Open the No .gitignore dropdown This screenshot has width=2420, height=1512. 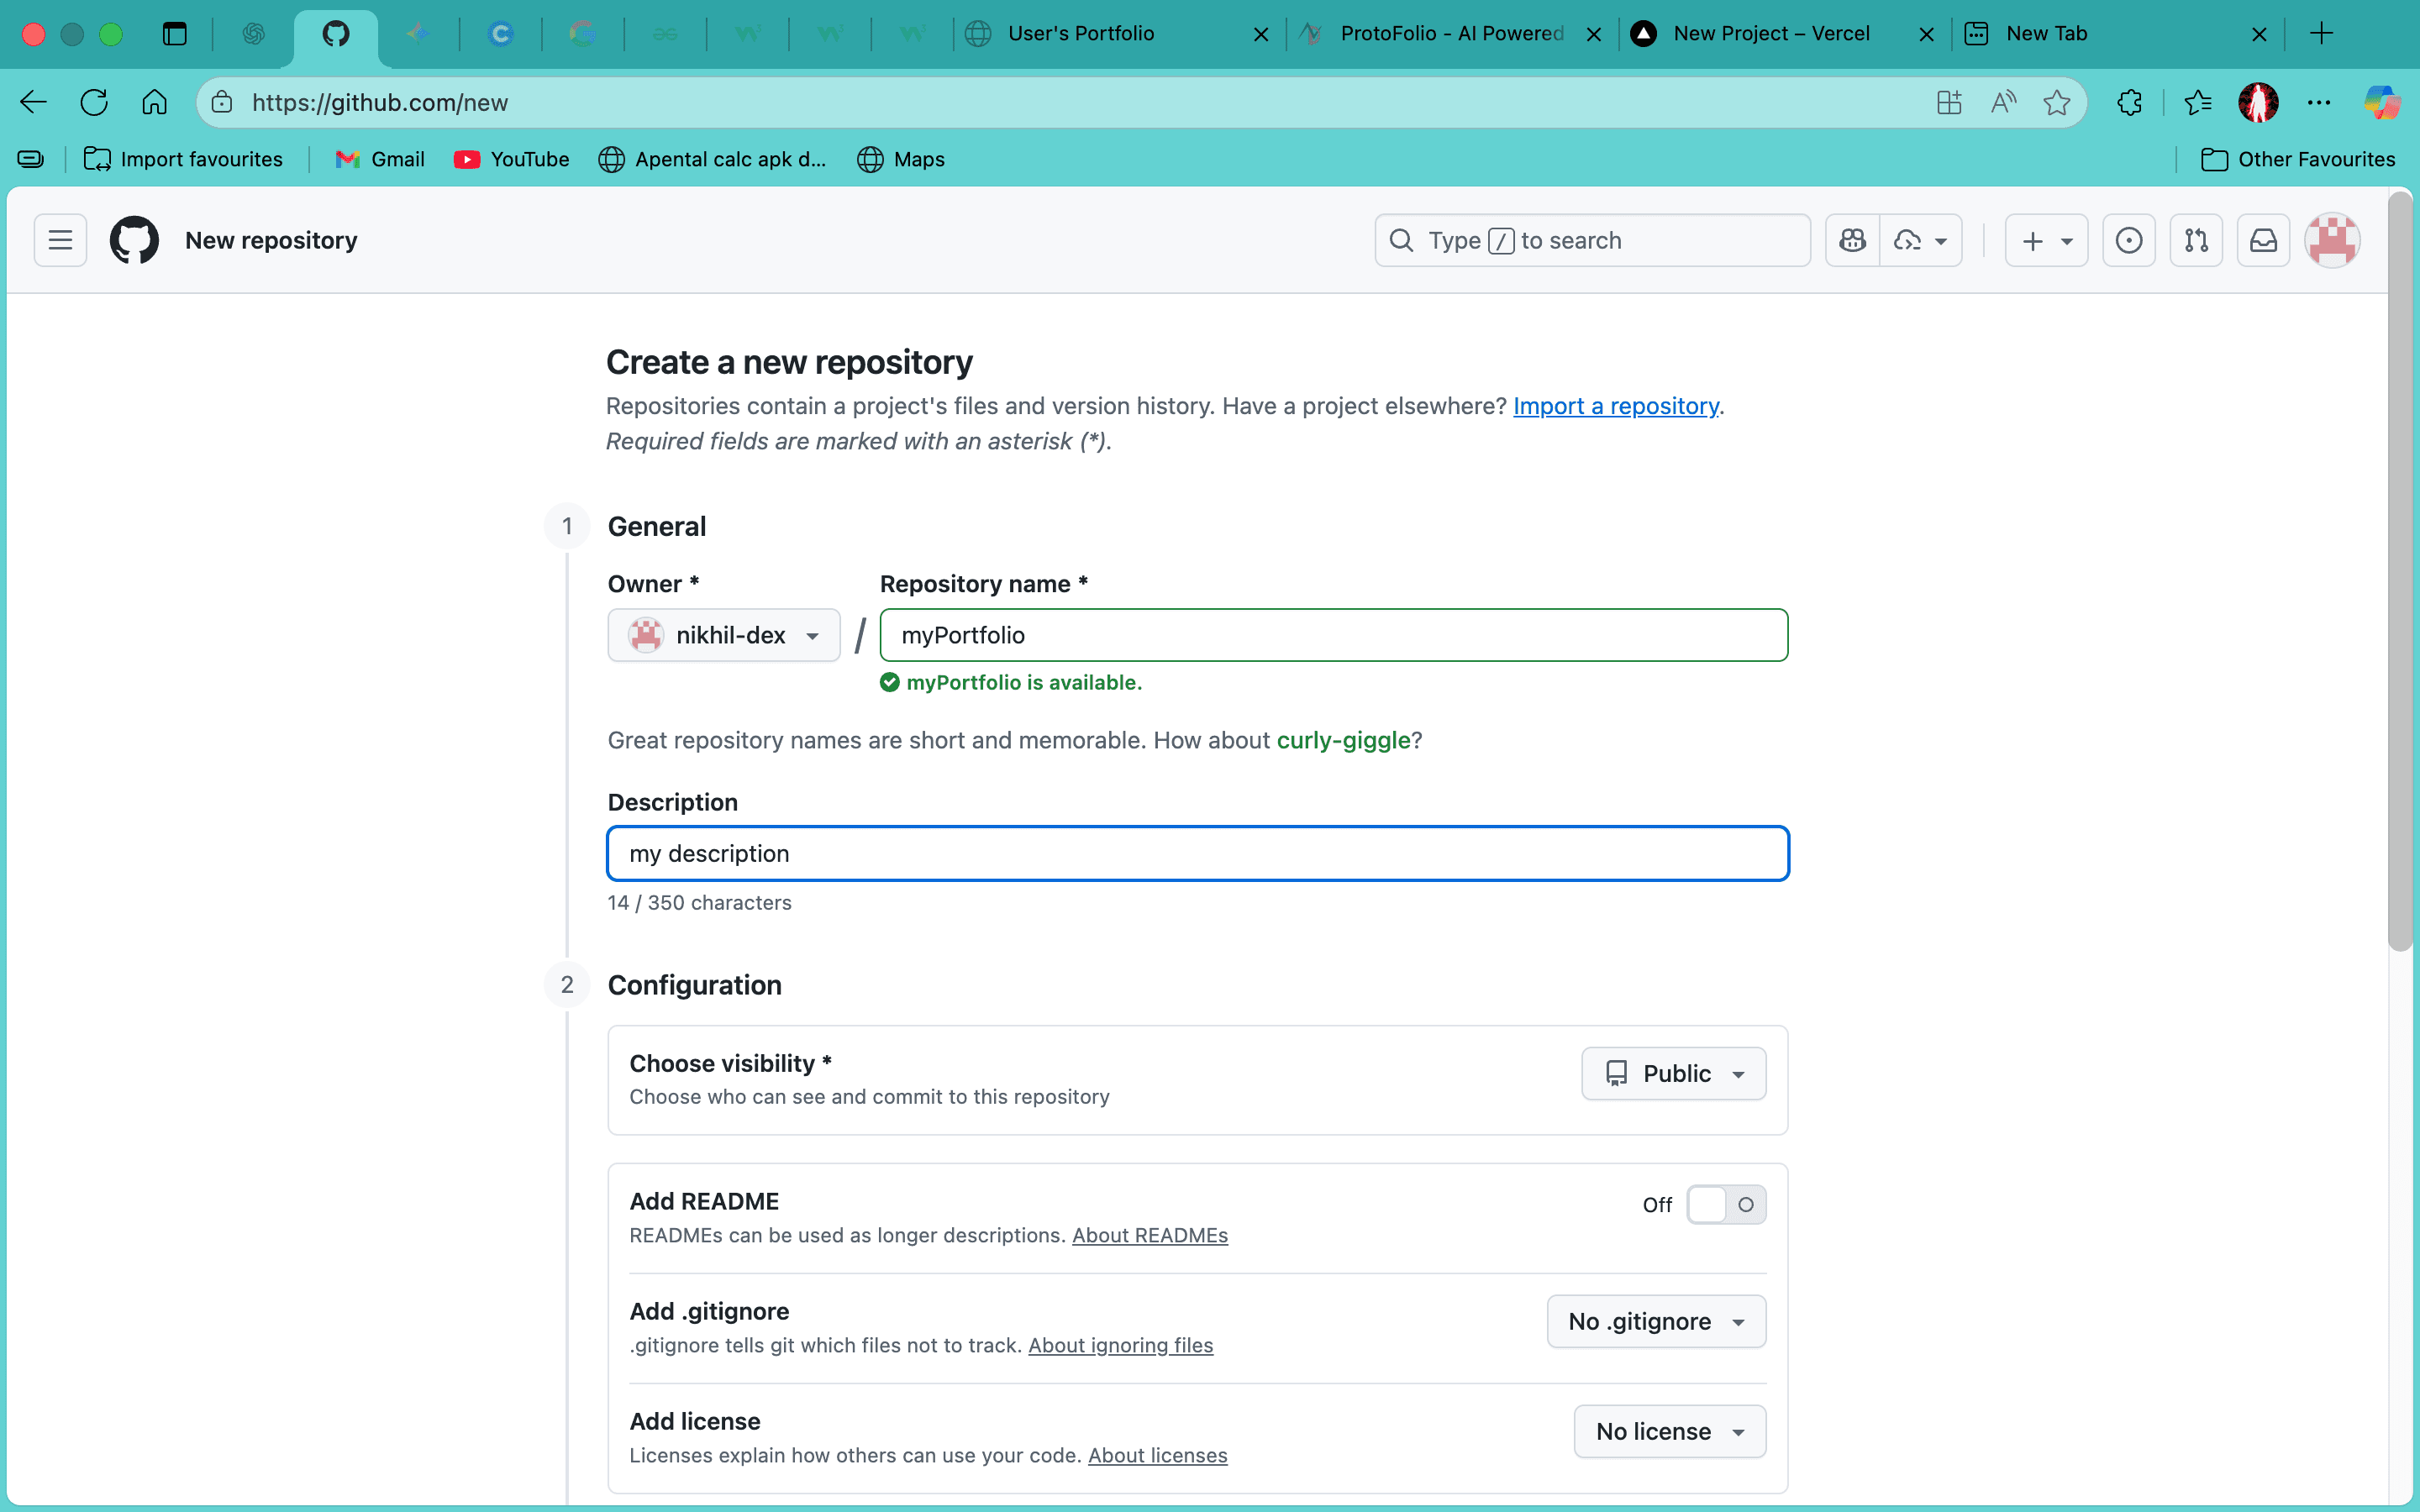[1656, 1321]
